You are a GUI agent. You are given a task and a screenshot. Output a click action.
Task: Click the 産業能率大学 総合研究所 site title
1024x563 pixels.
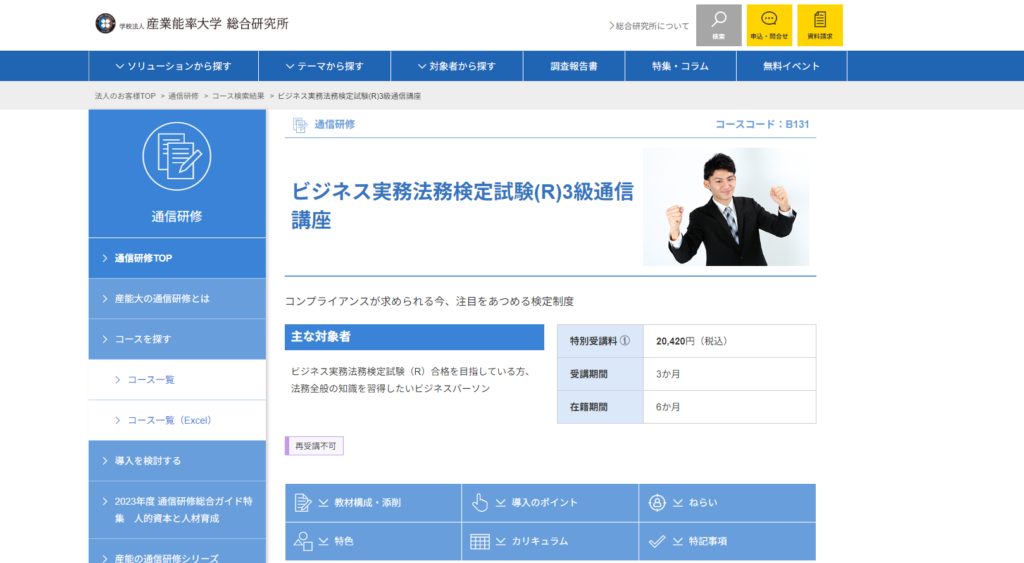pos(217,24)
